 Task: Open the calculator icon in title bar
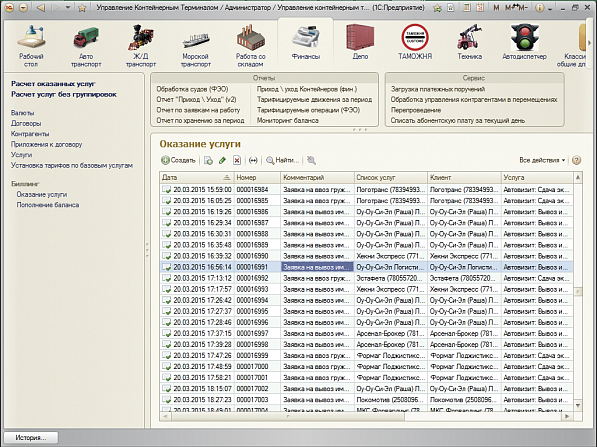[466, 8]
